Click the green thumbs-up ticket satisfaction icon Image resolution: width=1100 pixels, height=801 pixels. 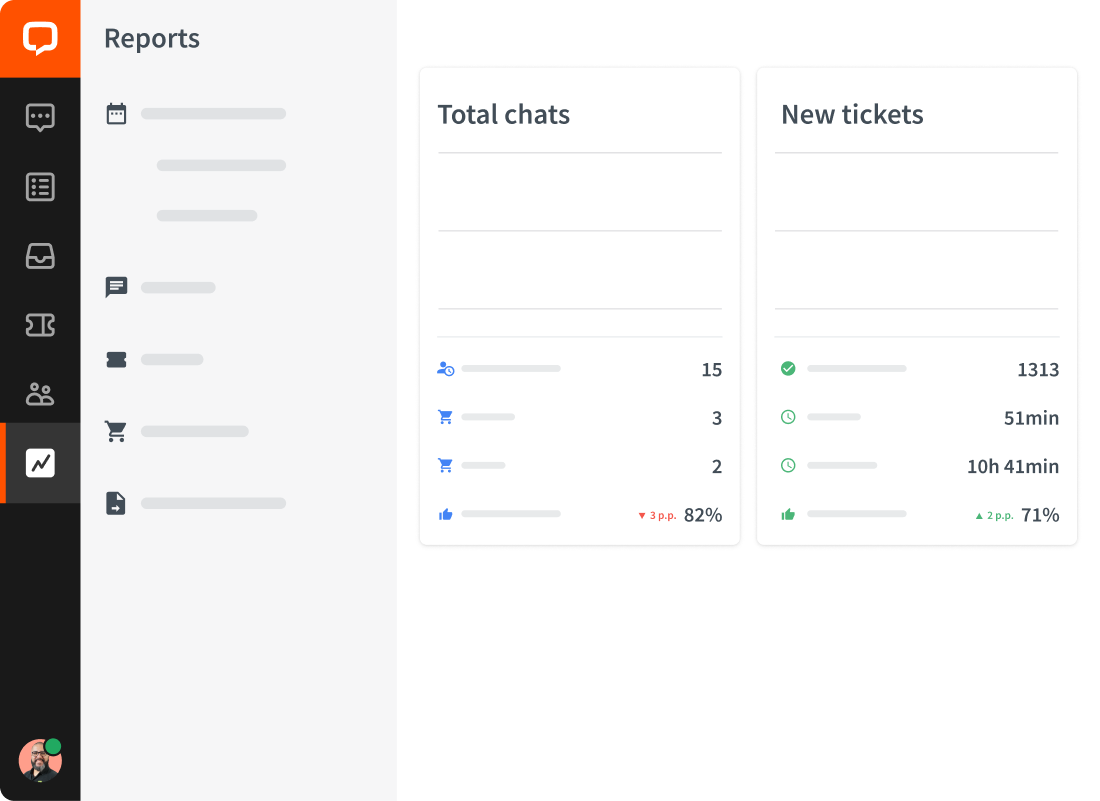tap(788, 515)
